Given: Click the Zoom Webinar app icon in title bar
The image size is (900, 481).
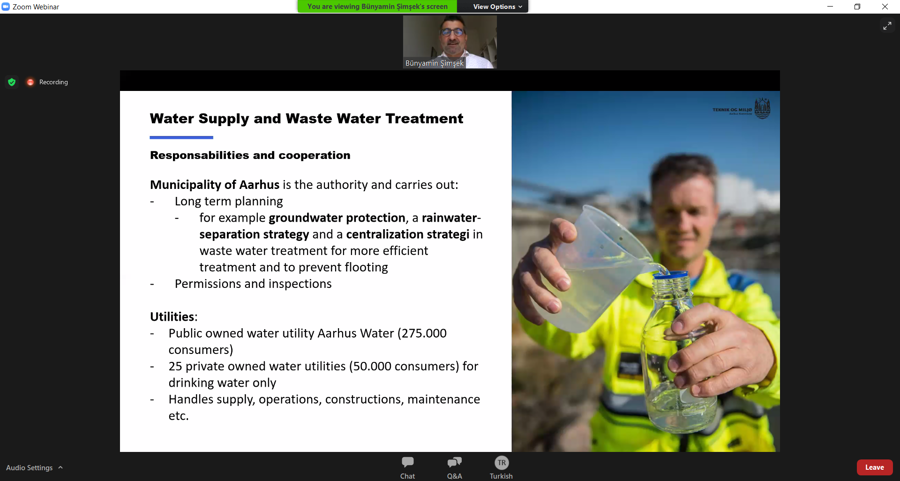Looking at the screenshot, I should tap(6, 6).
